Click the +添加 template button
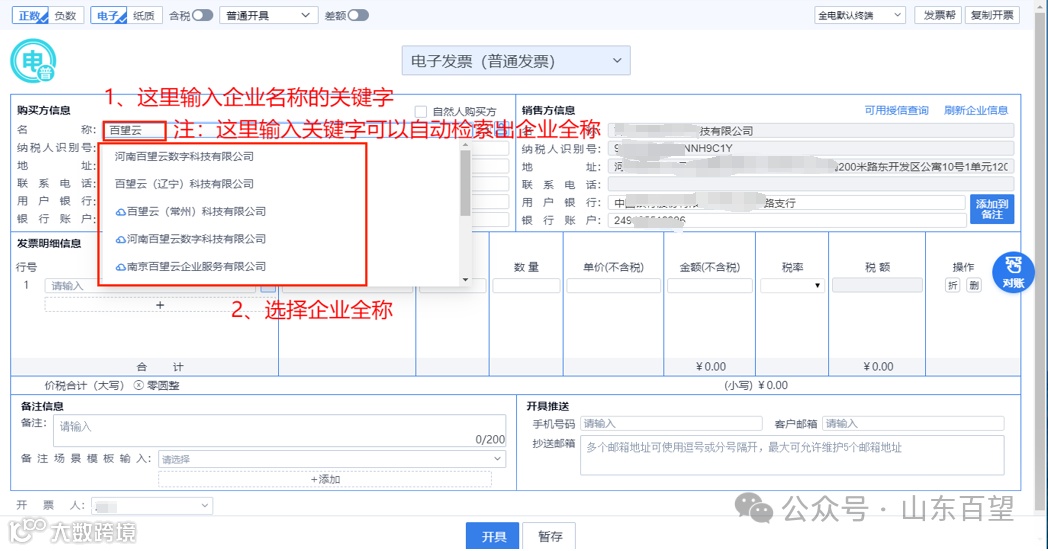 (325, 479)
